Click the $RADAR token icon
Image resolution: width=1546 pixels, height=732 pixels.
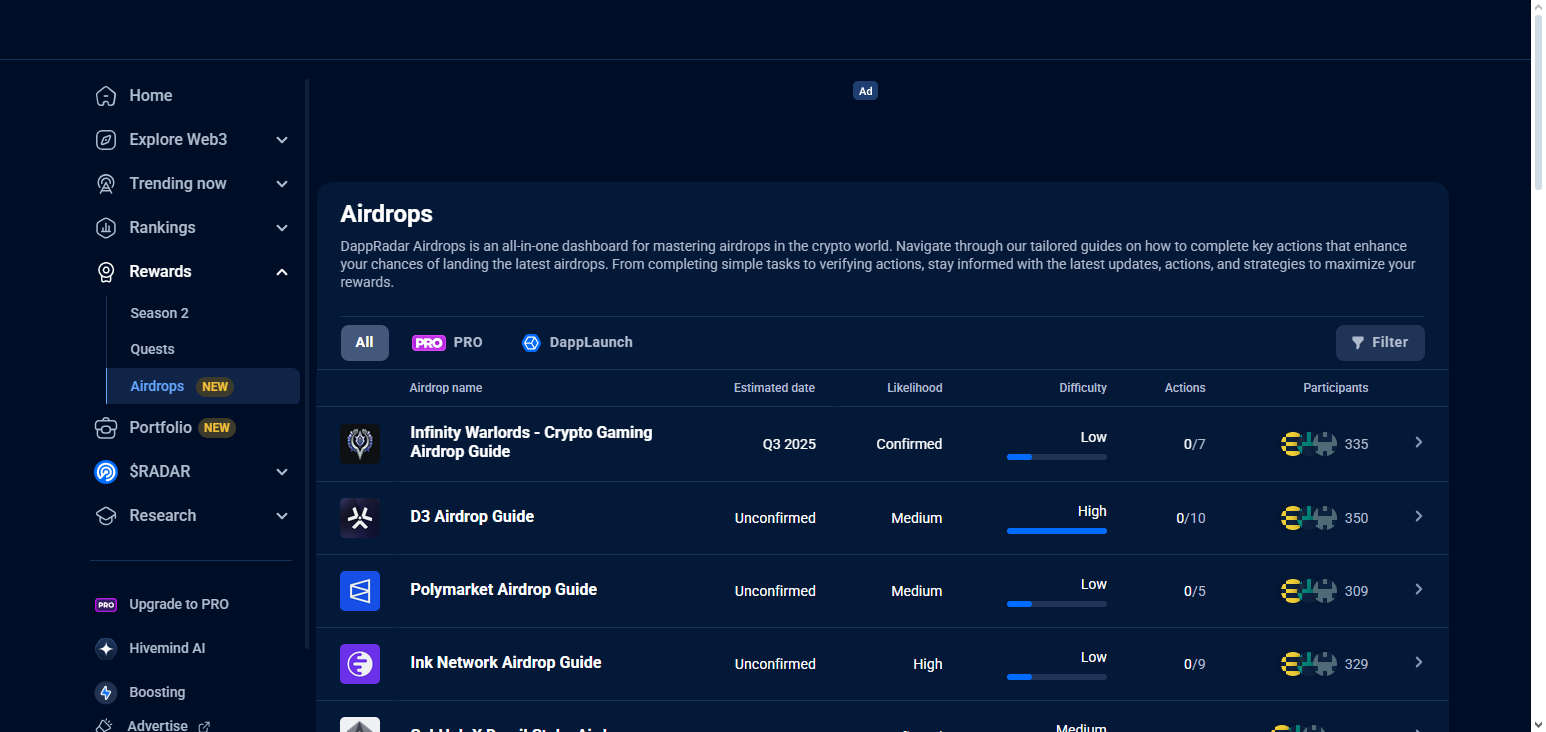(x=105, y=471)
